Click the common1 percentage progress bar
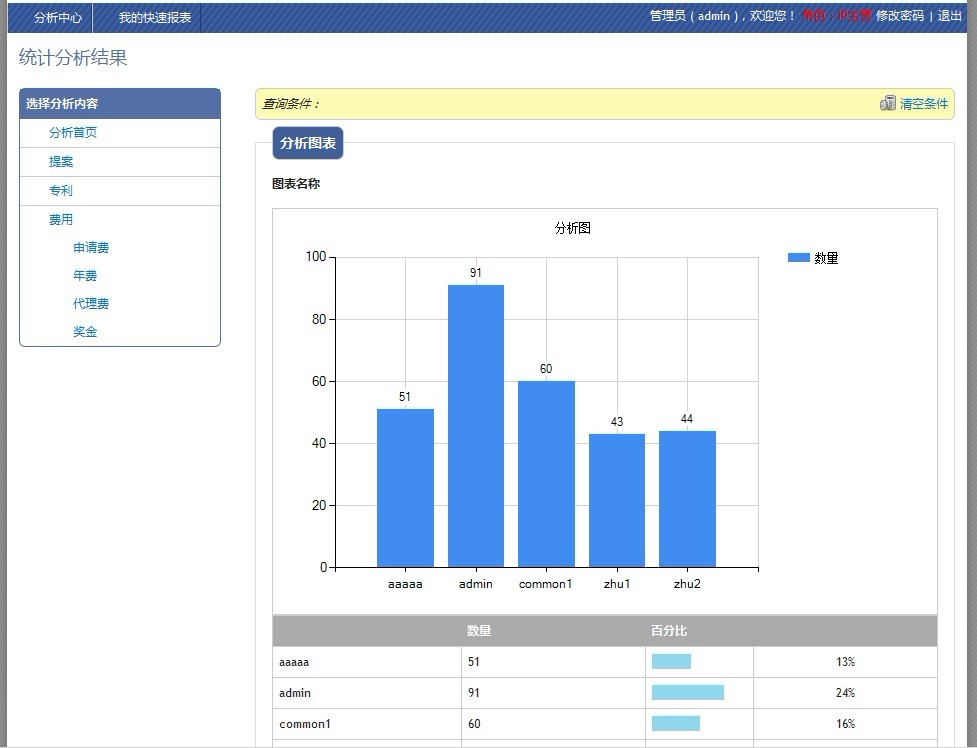 (675, 724)
